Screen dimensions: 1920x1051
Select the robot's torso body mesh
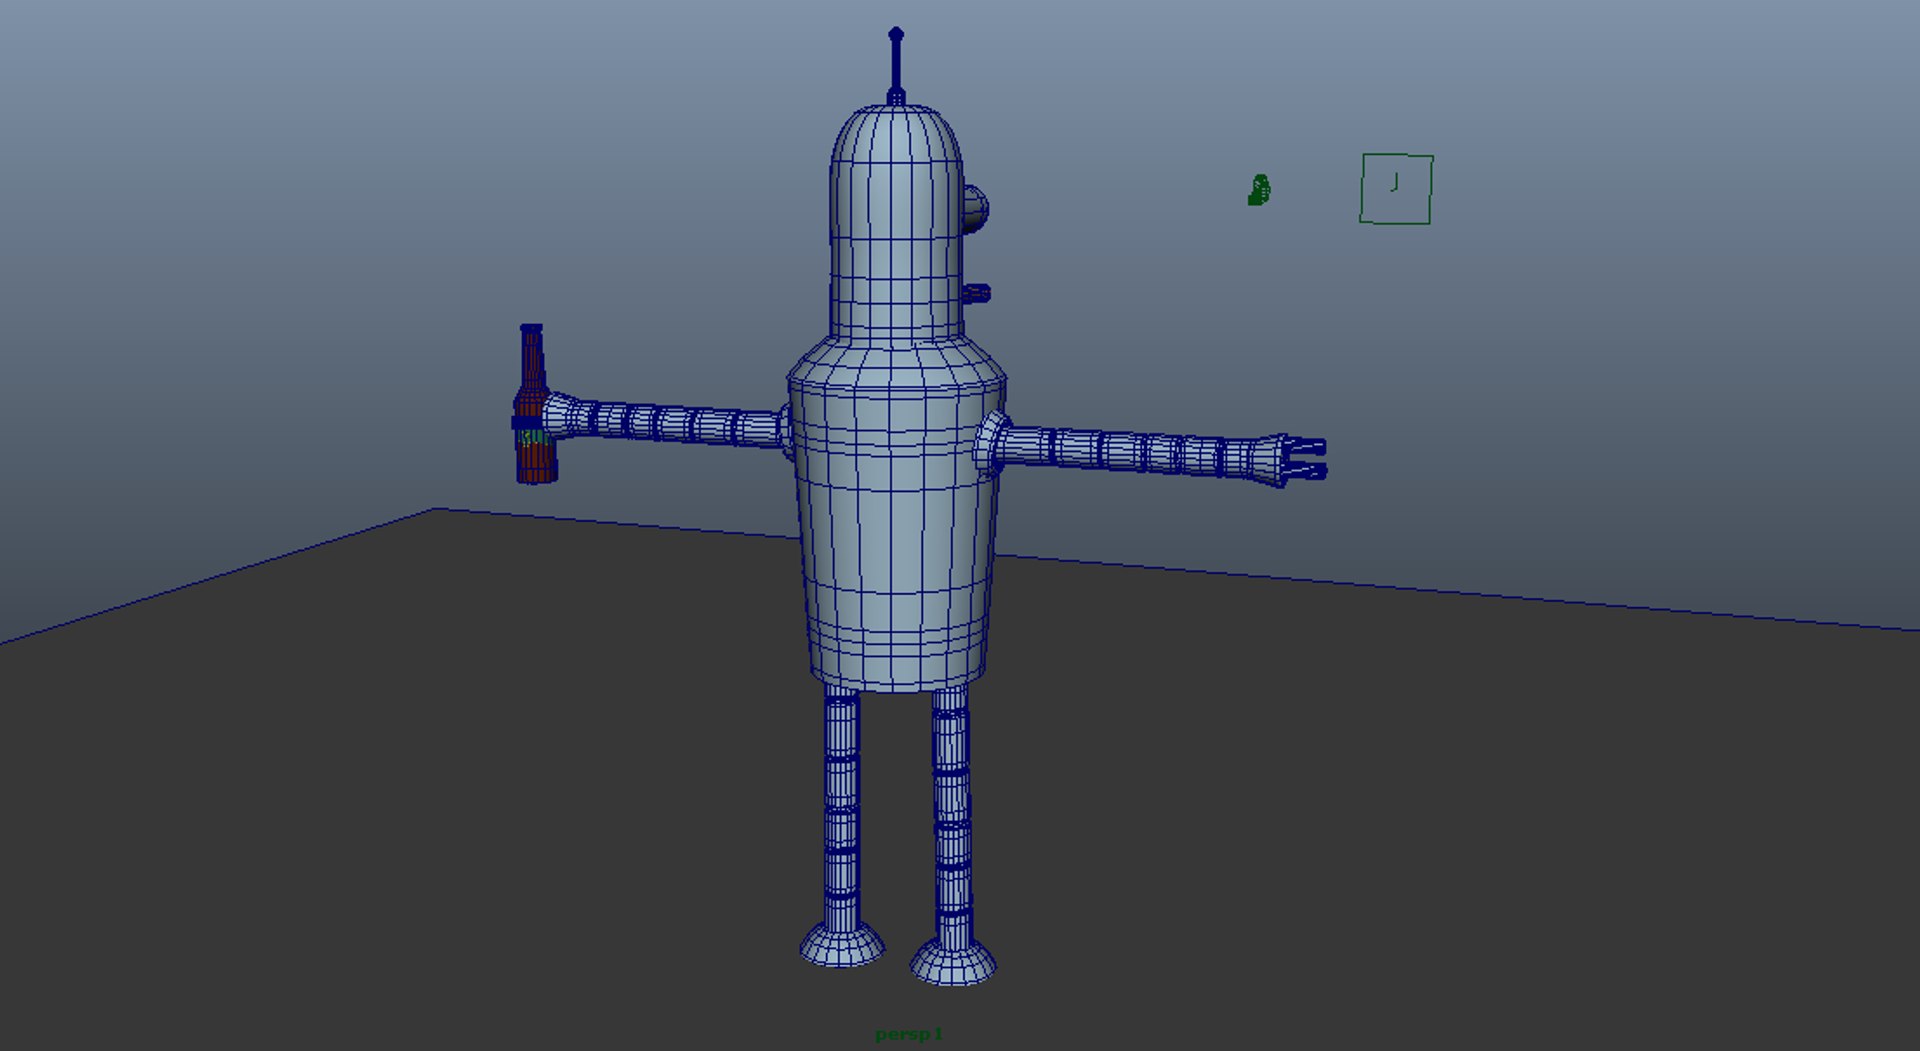(x=896, y=515)
